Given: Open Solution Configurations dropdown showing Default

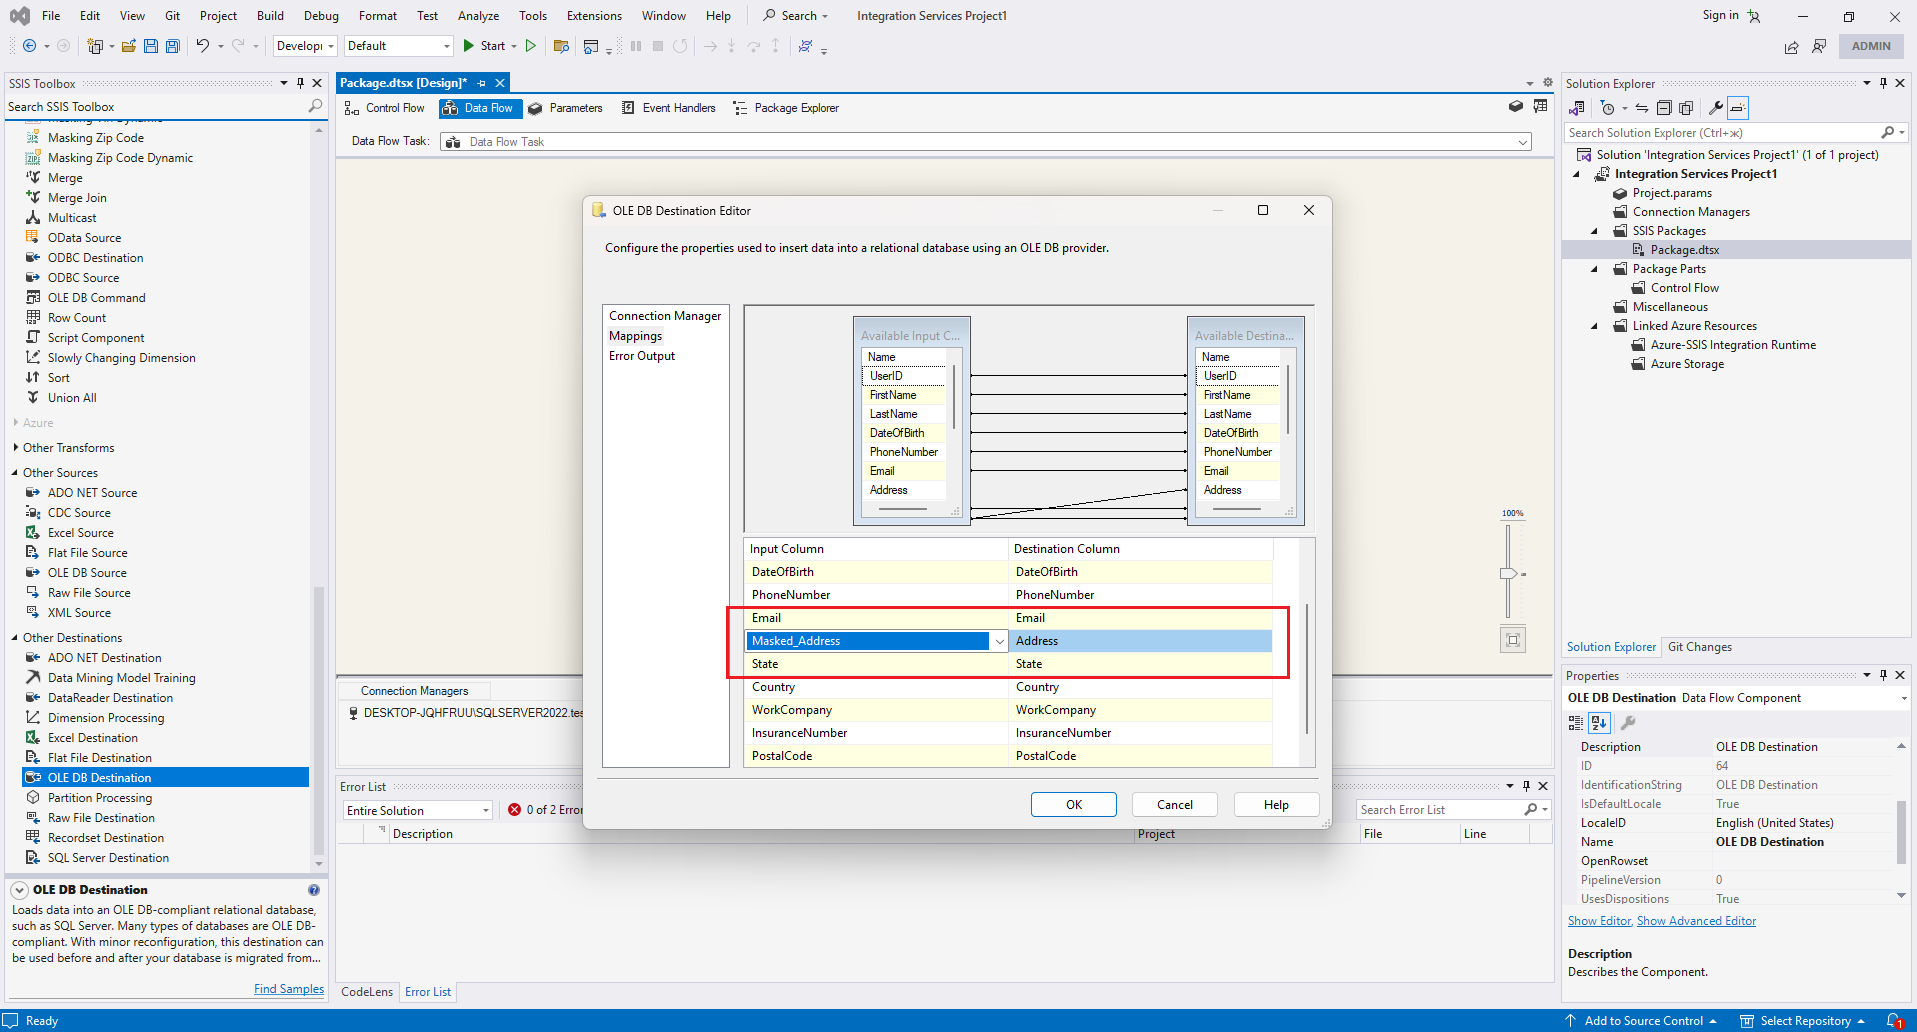Looking at the screenshot, I should [399, 46].
